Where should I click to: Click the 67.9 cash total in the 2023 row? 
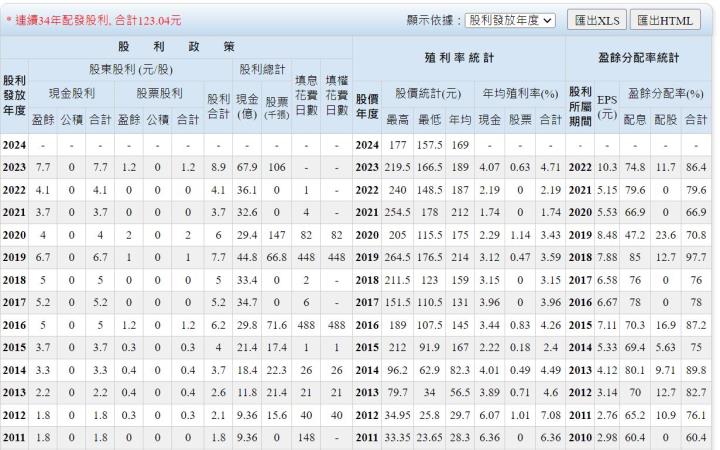pyautogui.click(x=247, y=167)
